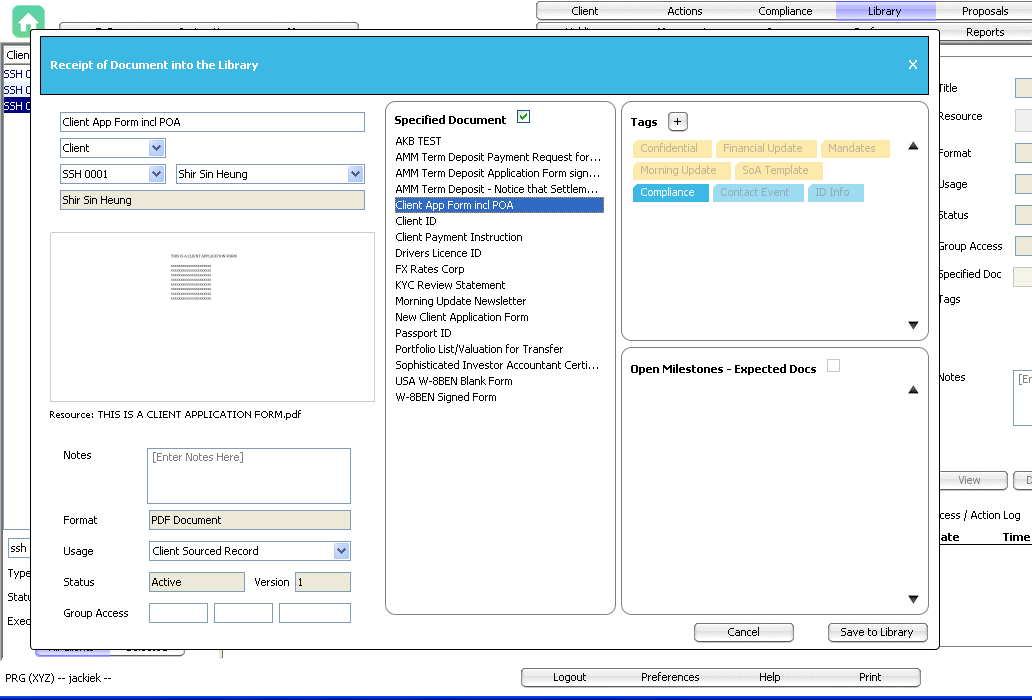The image size is (1032, 700).
Task: Expand the SSH 0001 client code dropdown
Action: 156,174
